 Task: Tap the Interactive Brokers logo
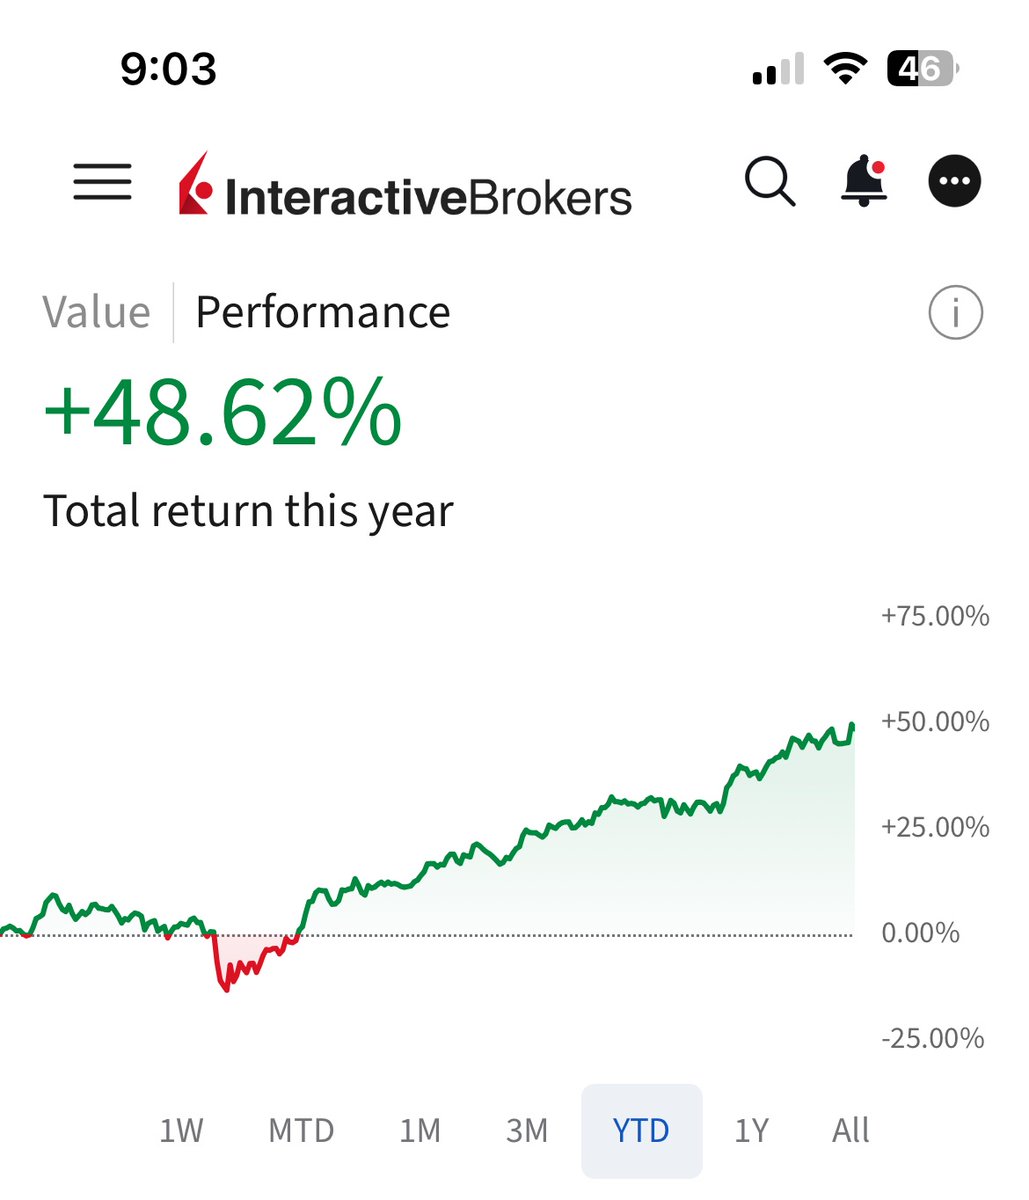[x=405, y=186]
